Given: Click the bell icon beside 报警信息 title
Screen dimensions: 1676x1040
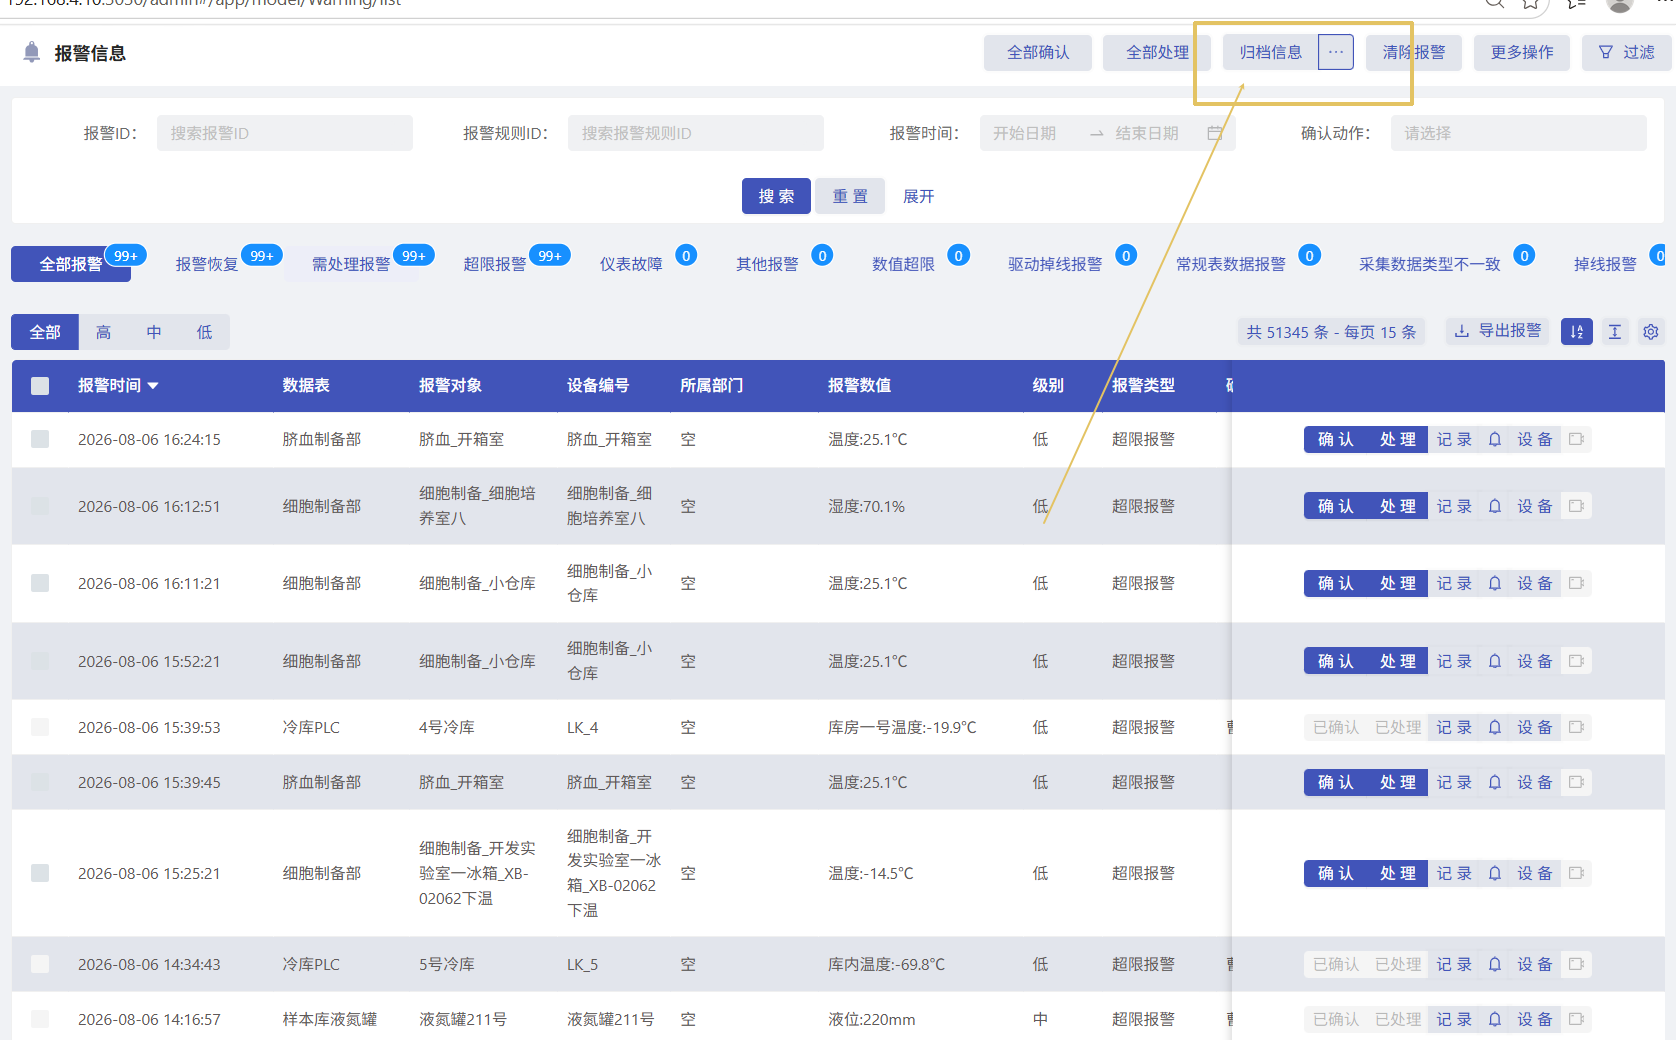Looking at the screenshot, I should pos(32,52).
